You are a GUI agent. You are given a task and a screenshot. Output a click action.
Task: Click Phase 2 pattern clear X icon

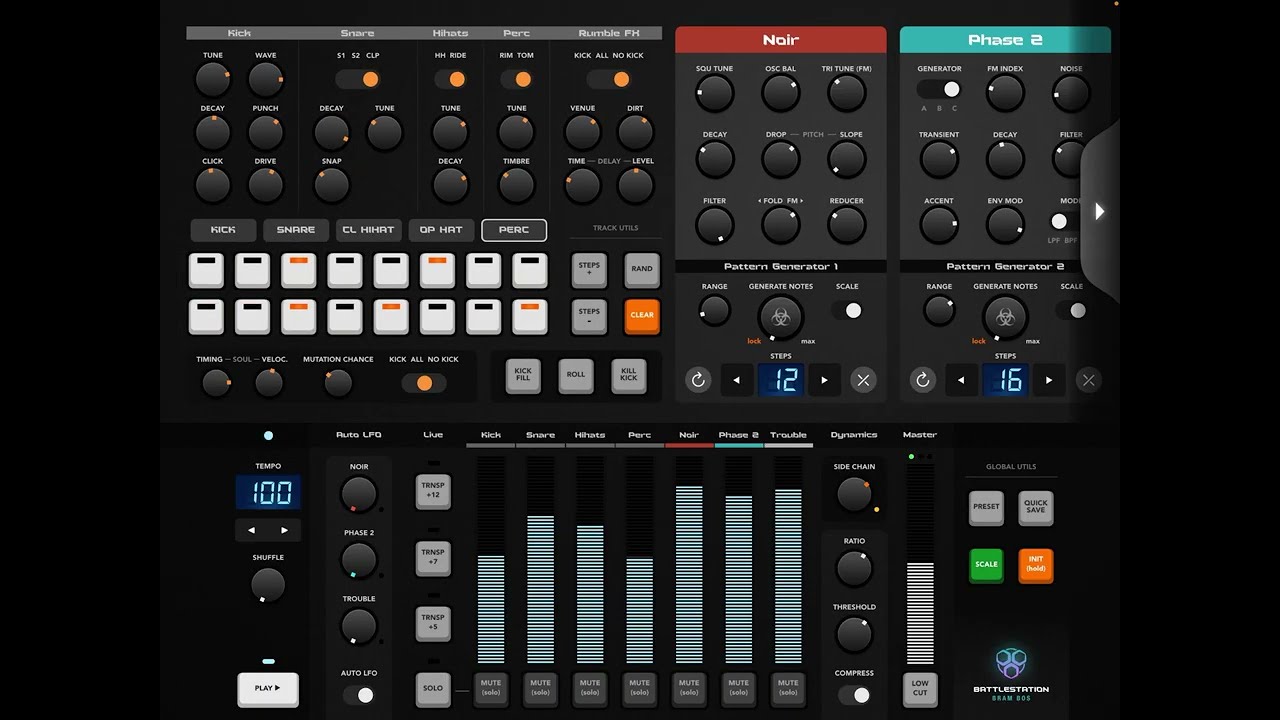point(1088,380)
